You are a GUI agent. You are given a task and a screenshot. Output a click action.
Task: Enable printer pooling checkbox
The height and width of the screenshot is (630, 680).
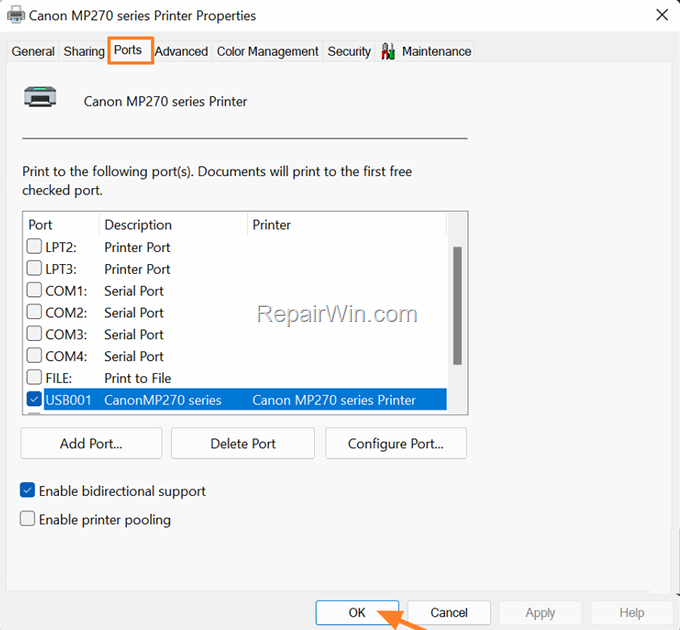click(x=27, y=519)
